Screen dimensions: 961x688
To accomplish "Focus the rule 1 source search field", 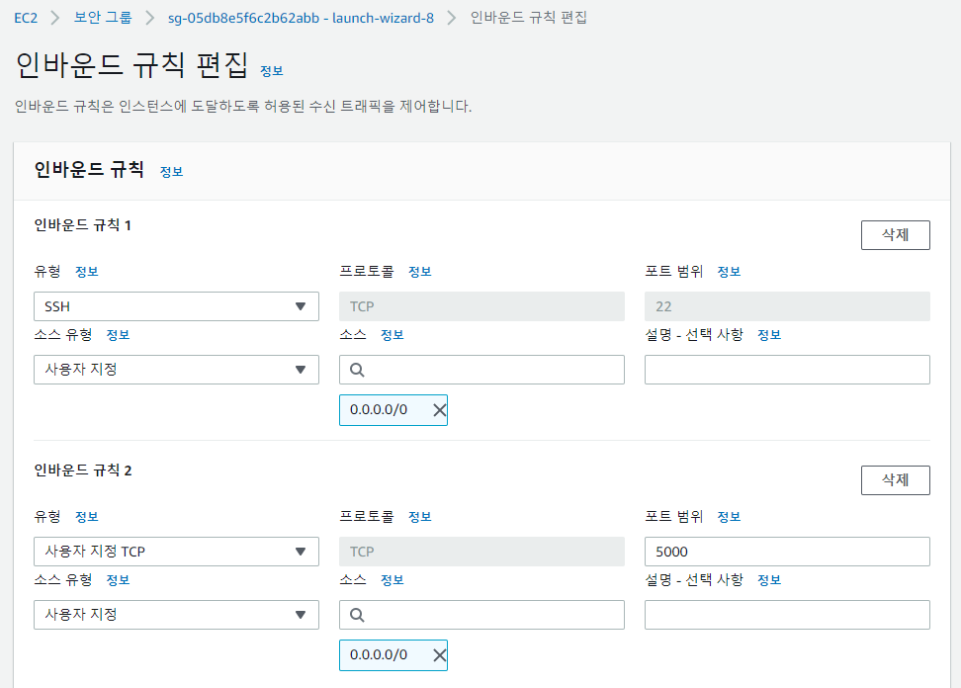I will tap(482, 369).
